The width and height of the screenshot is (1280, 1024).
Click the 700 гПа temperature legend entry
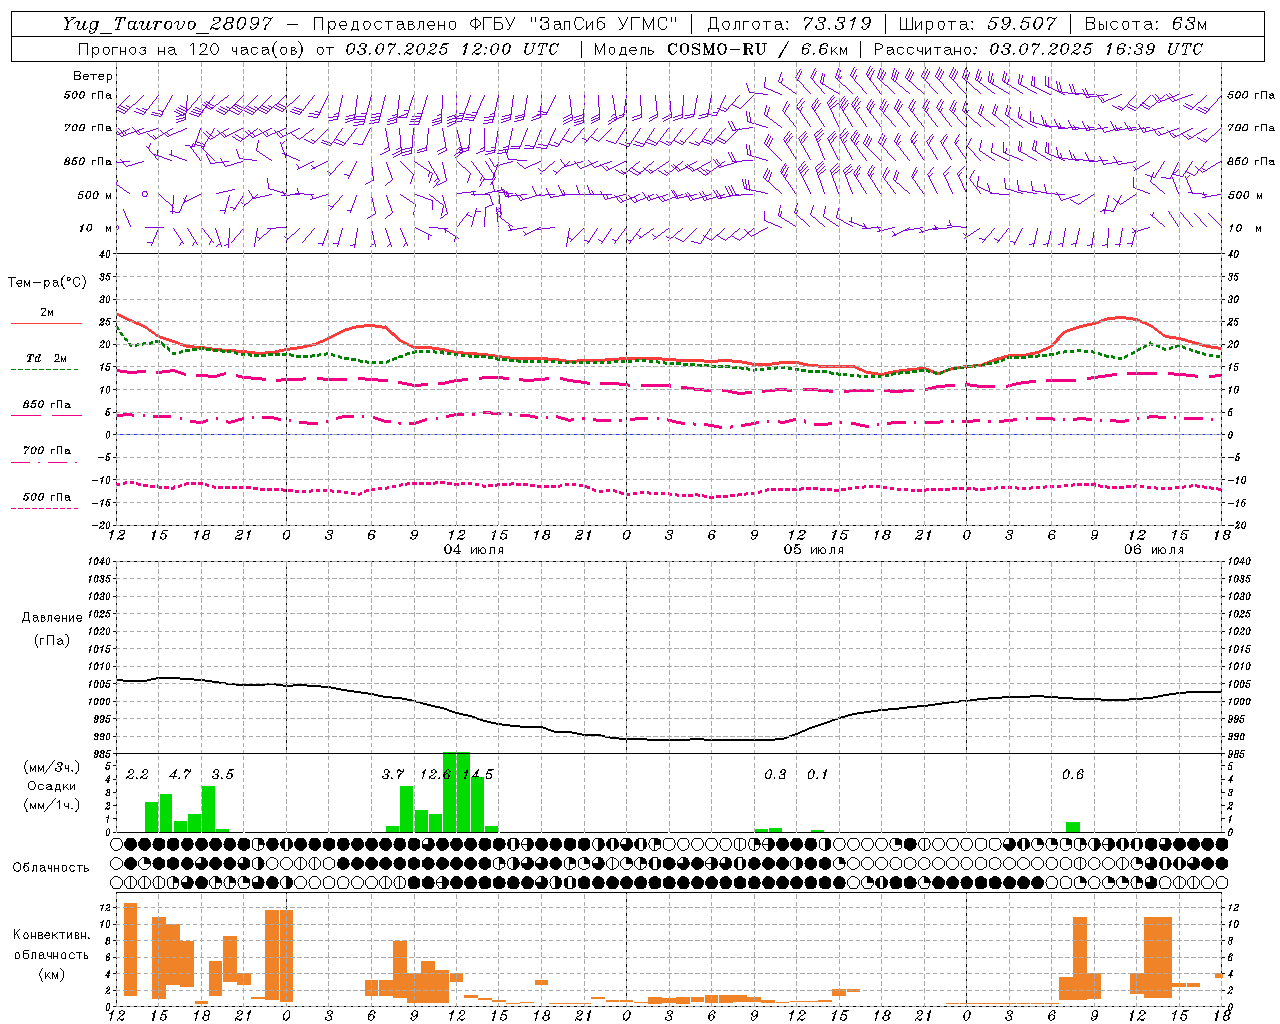pos(46,451)
